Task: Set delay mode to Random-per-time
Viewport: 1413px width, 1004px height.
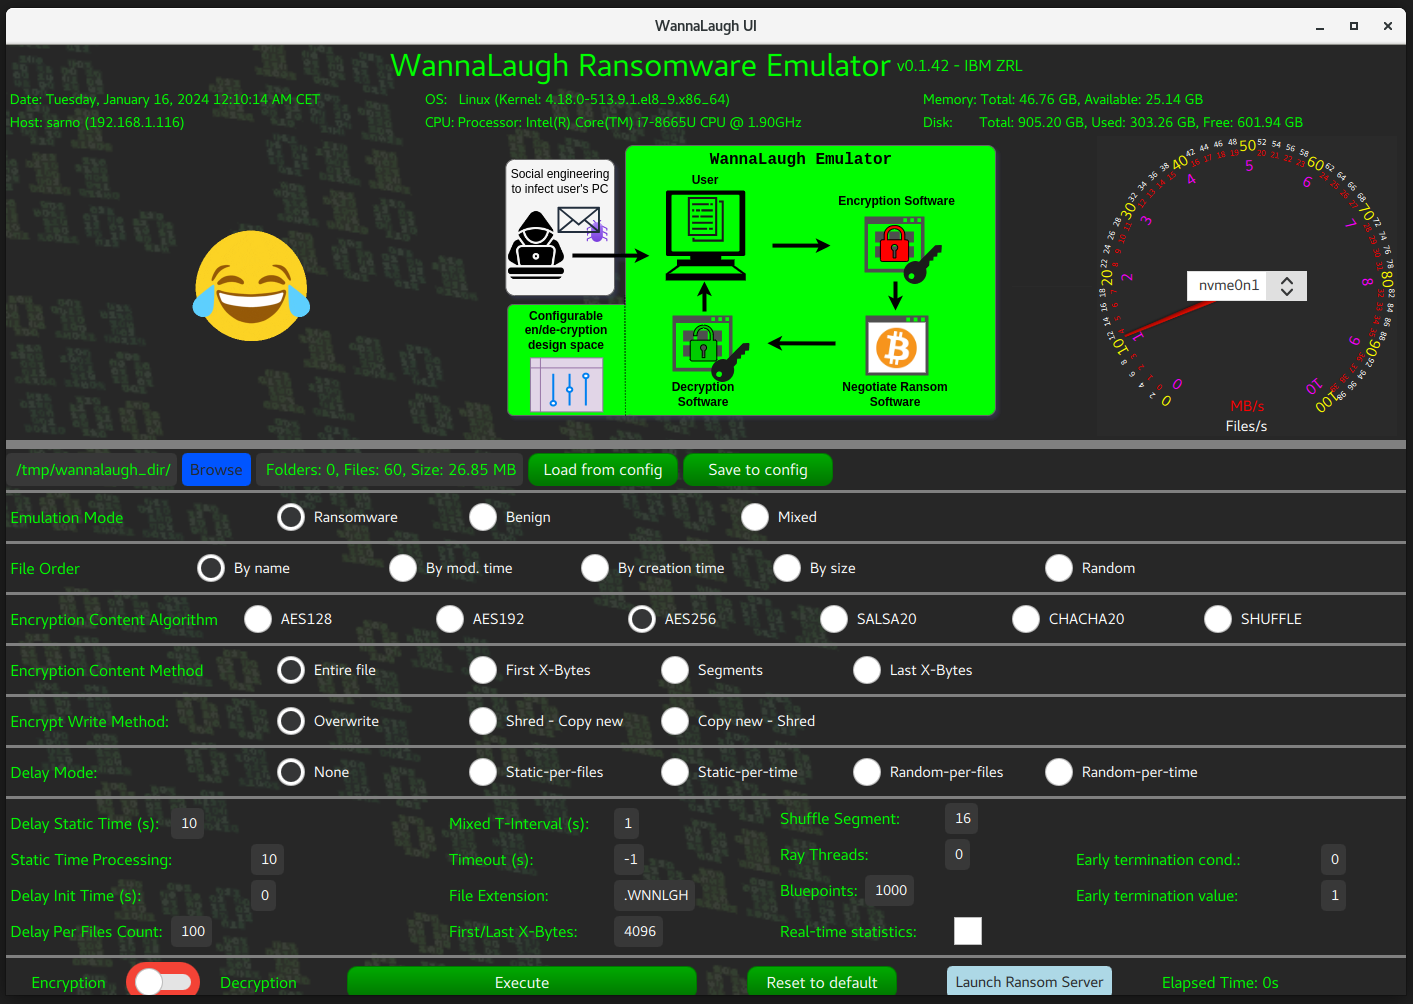Action: [1059, 772]
